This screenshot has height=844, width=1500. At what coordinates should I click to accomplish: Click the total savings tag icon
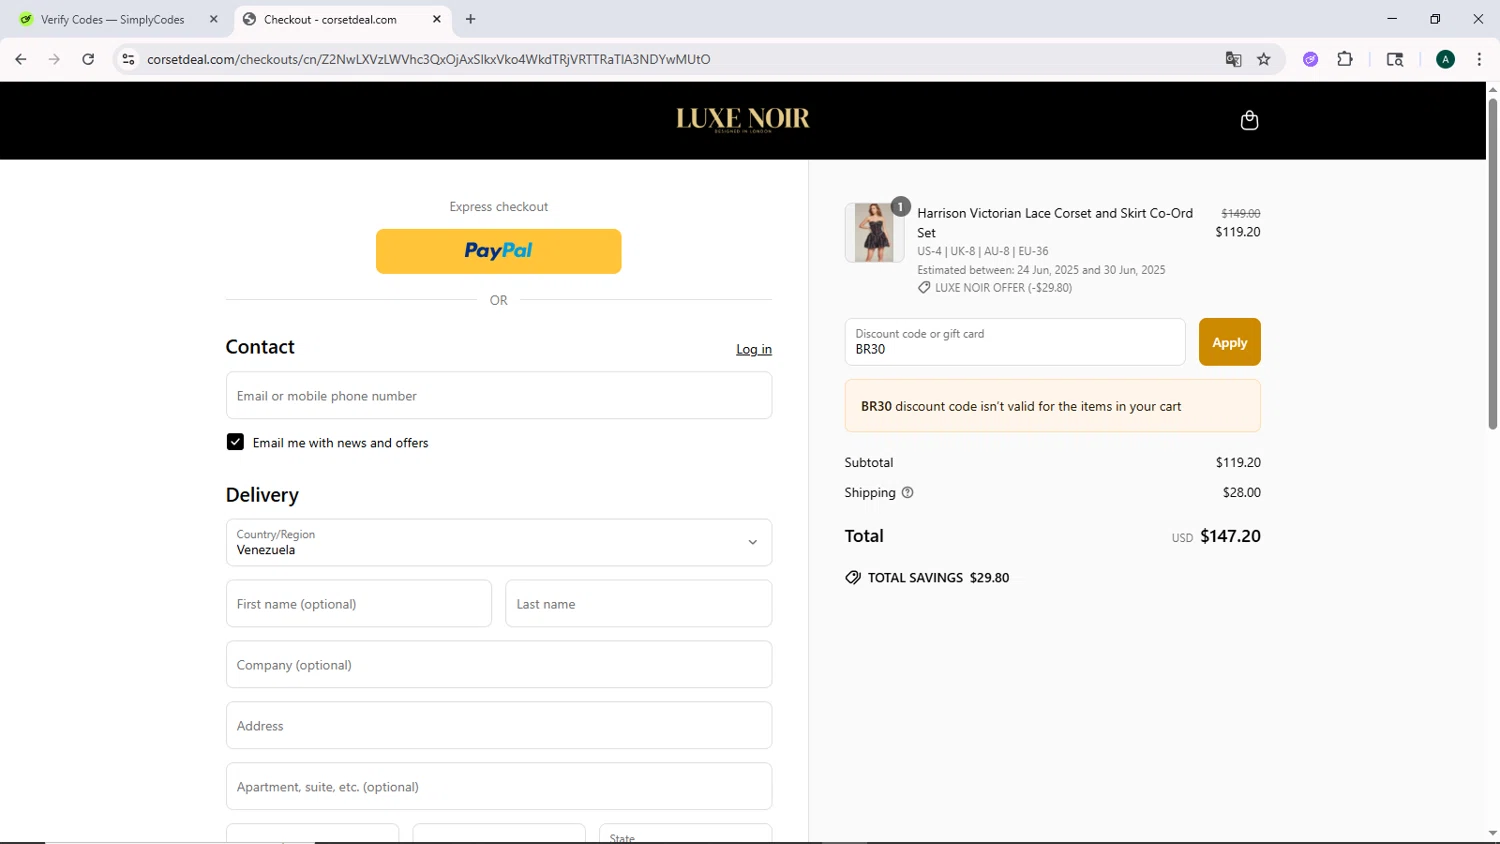tap(853, 577)
